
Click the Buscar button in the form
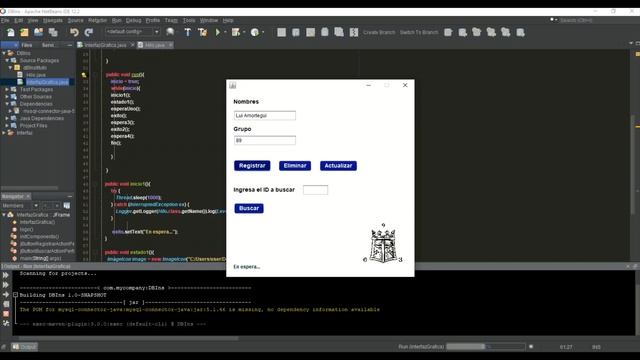coord(249,209)
